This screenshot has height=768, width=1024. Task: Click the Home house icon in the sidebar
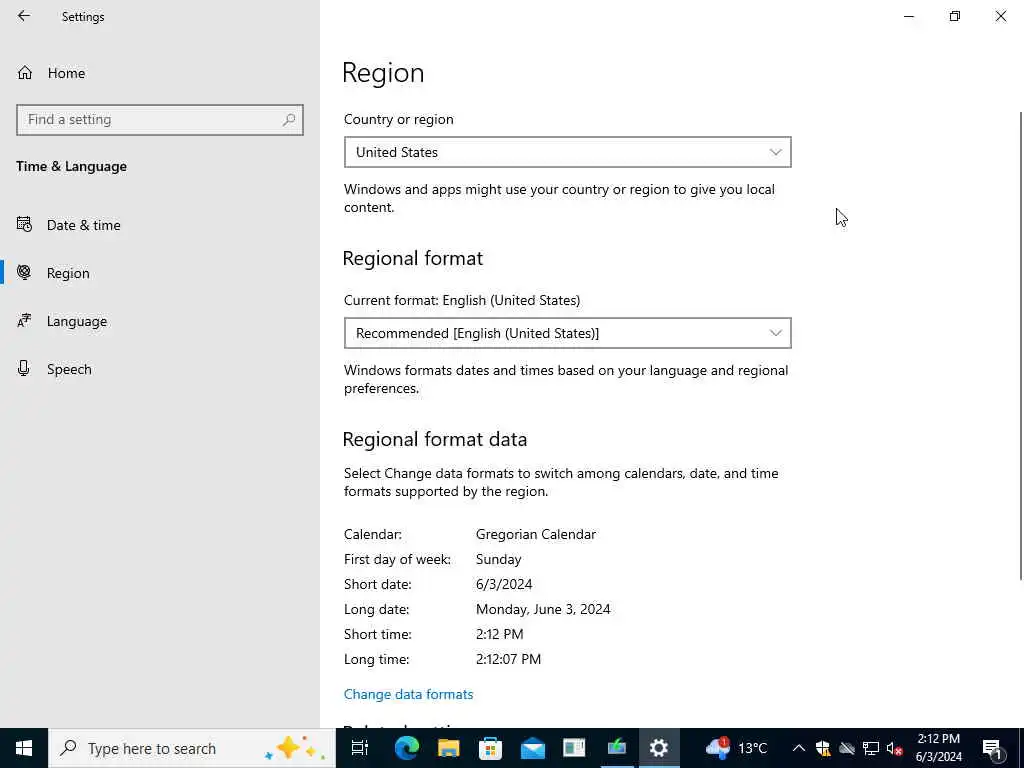point(25,72)
